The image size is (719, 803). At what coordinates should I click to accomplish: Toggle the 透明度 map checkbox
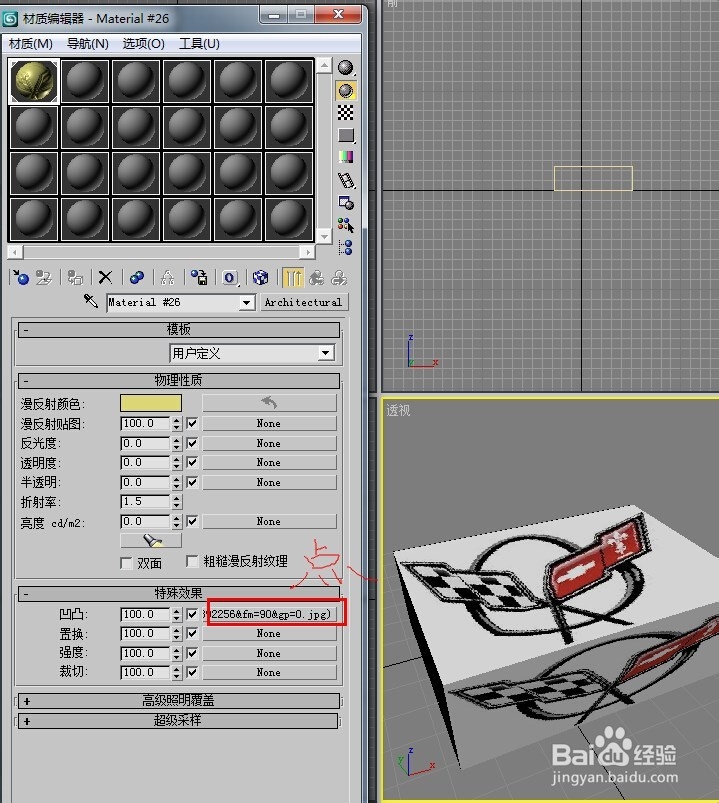click(x=192, y=462)
